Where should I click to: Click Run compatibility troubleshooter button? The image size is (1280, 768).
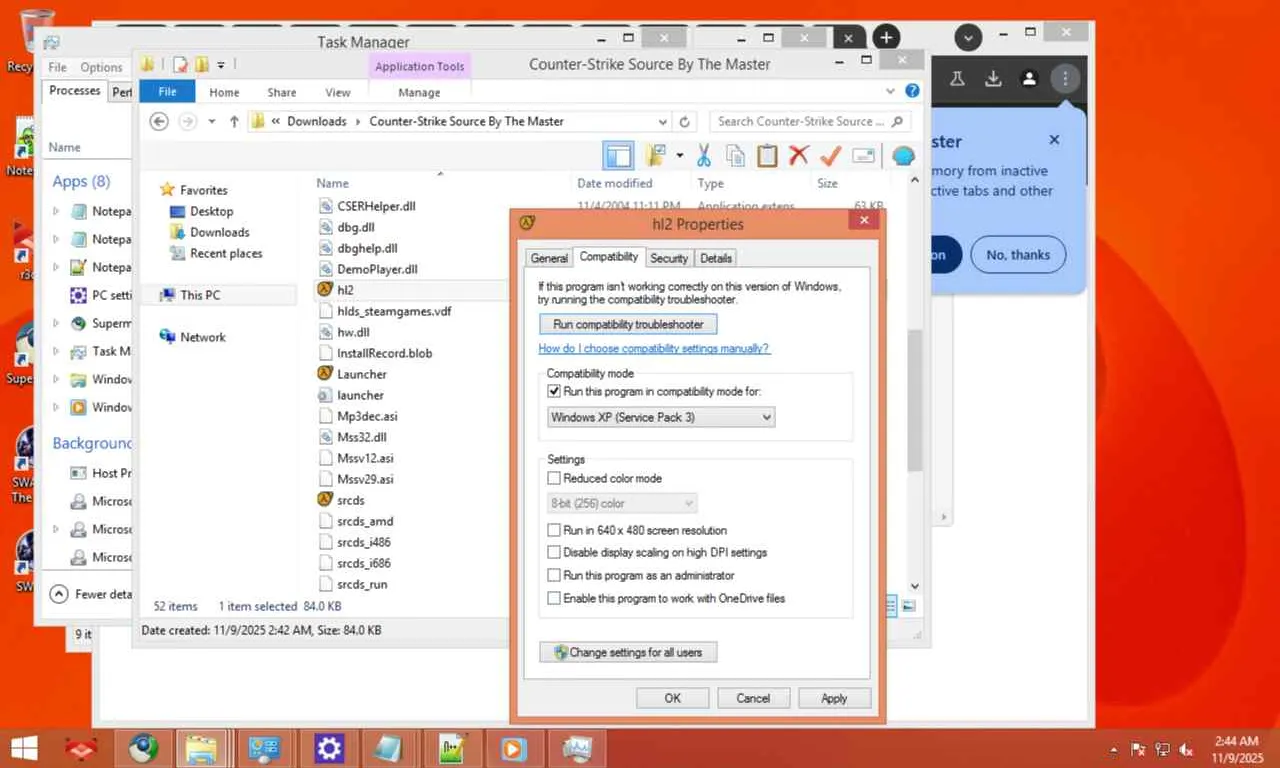pos(628,324)
